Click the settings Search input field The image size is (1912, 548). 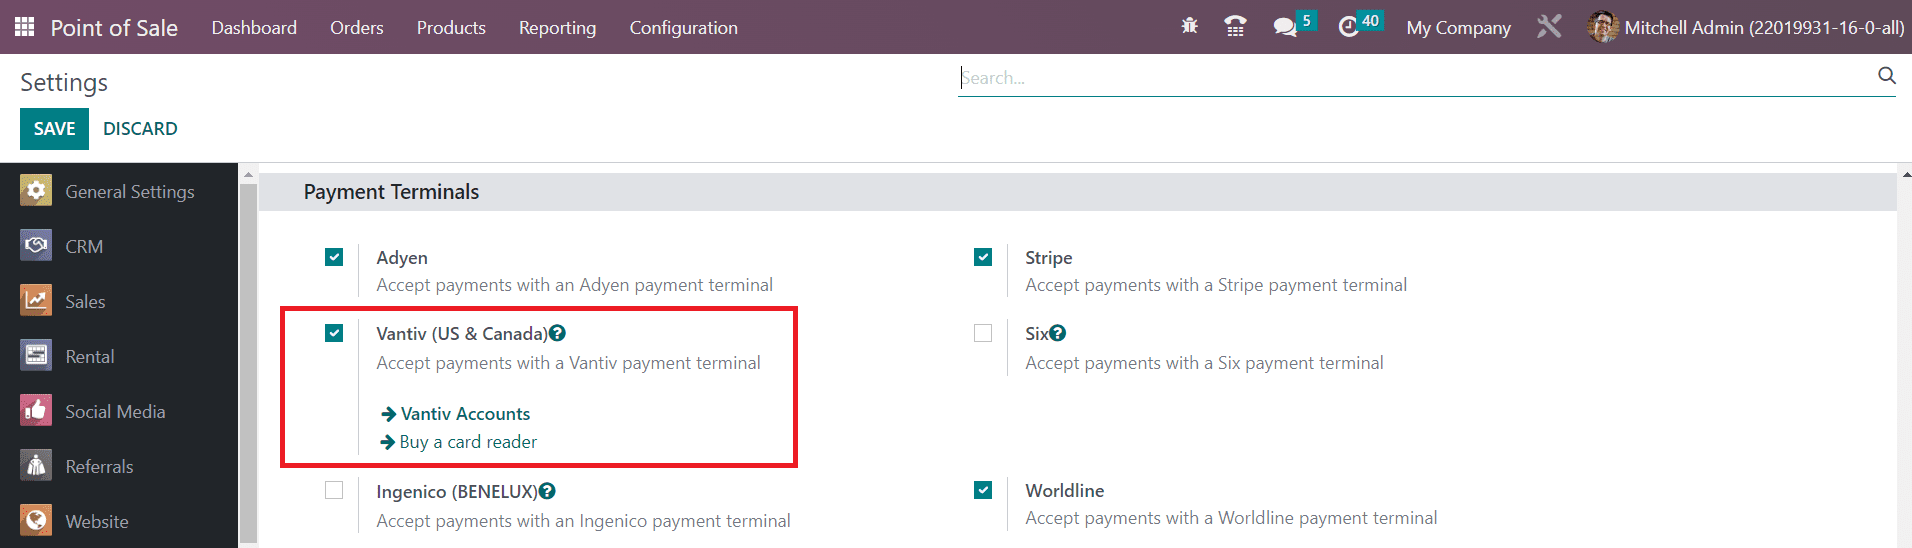coord(1417,77)
